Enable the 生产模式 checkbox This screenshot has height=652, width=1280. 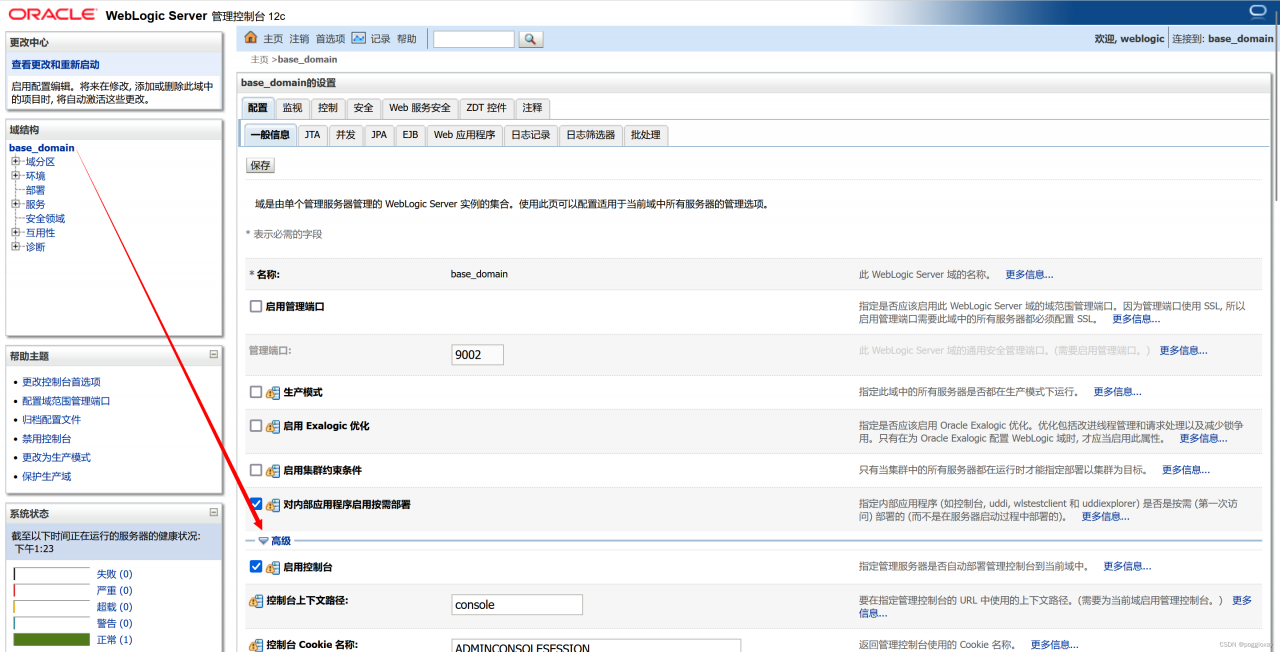(256, 392)
